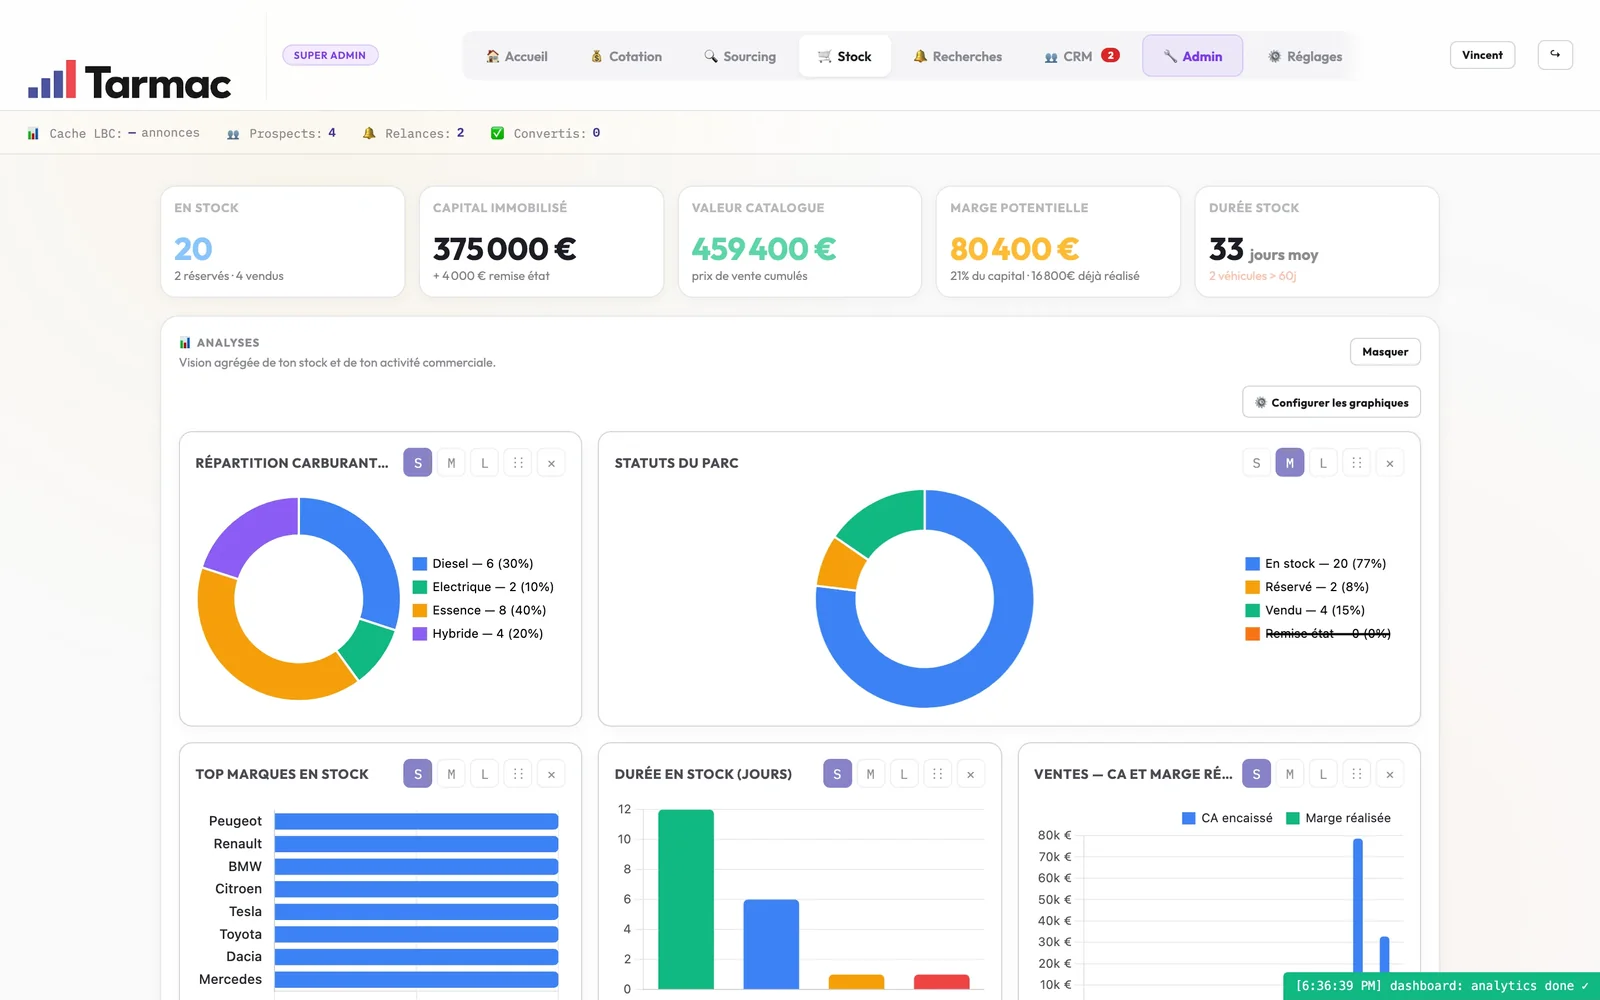Set Top Marques en Stock chart to size S
Viewport: 1600px width, 1000px height.
[x=418, y=774]
